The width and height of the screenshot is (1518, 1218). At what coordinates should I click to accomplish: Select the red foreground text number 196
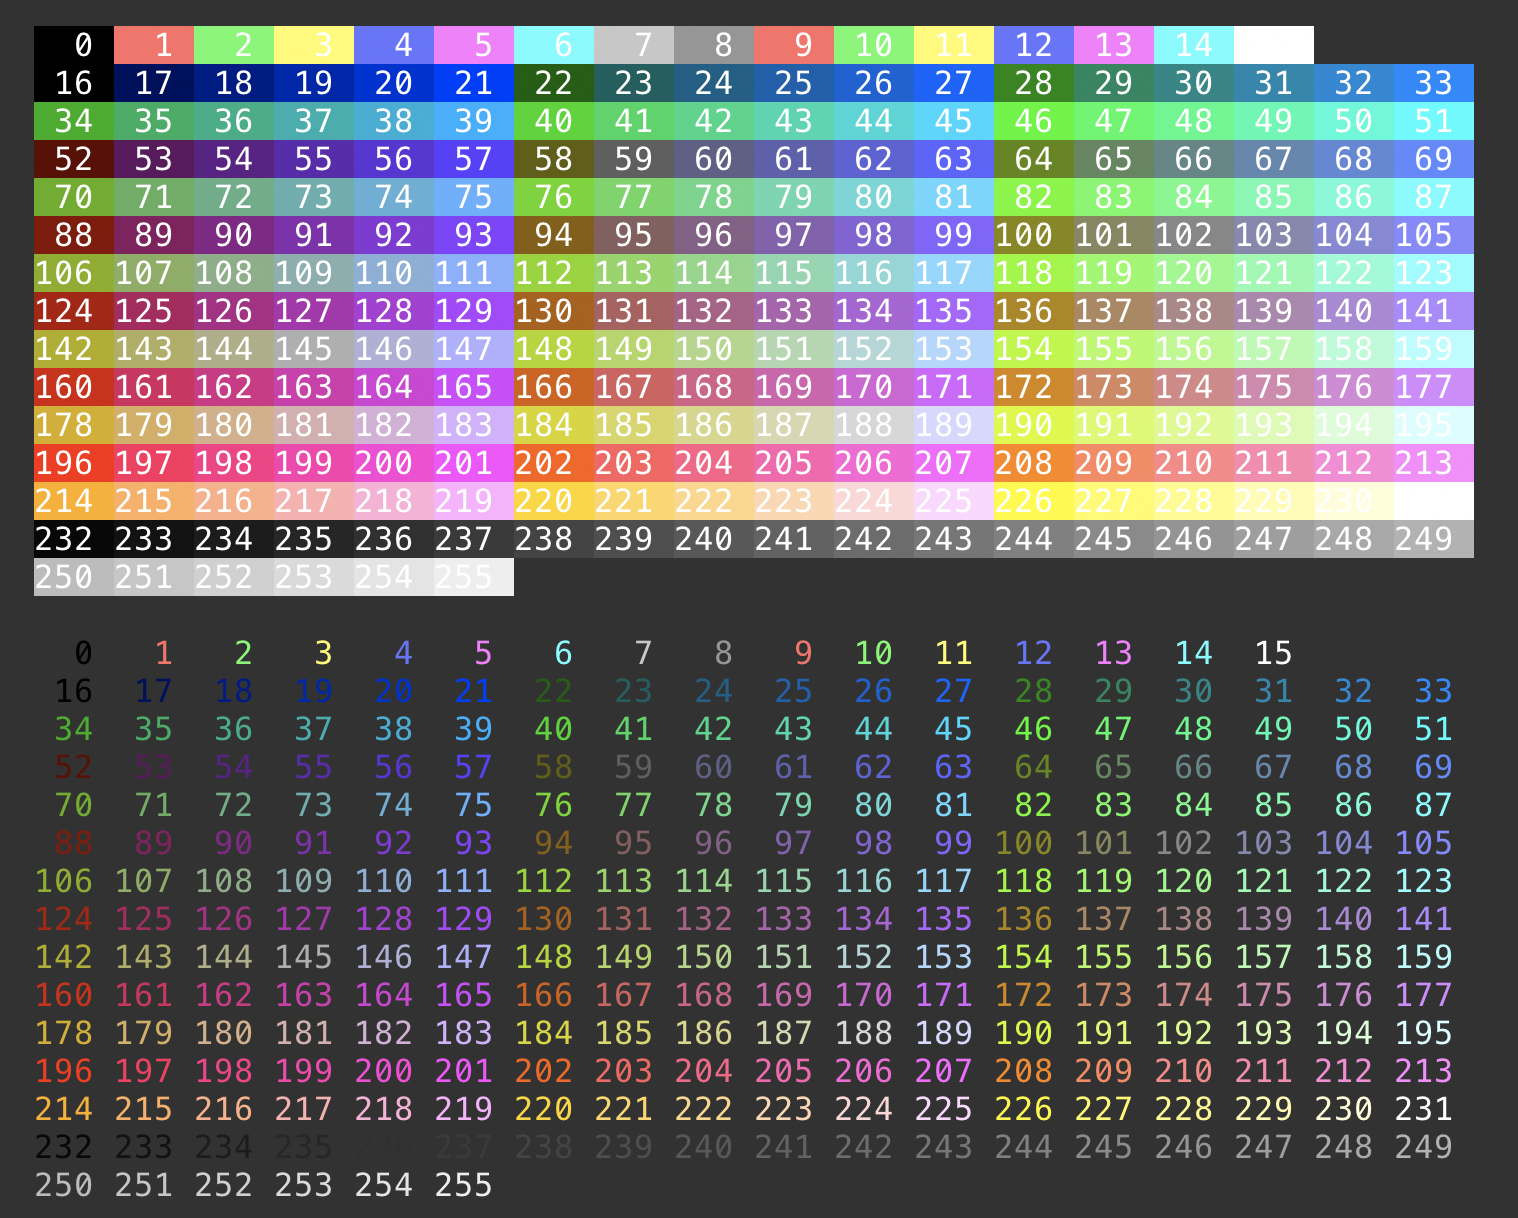(64, 1071)
